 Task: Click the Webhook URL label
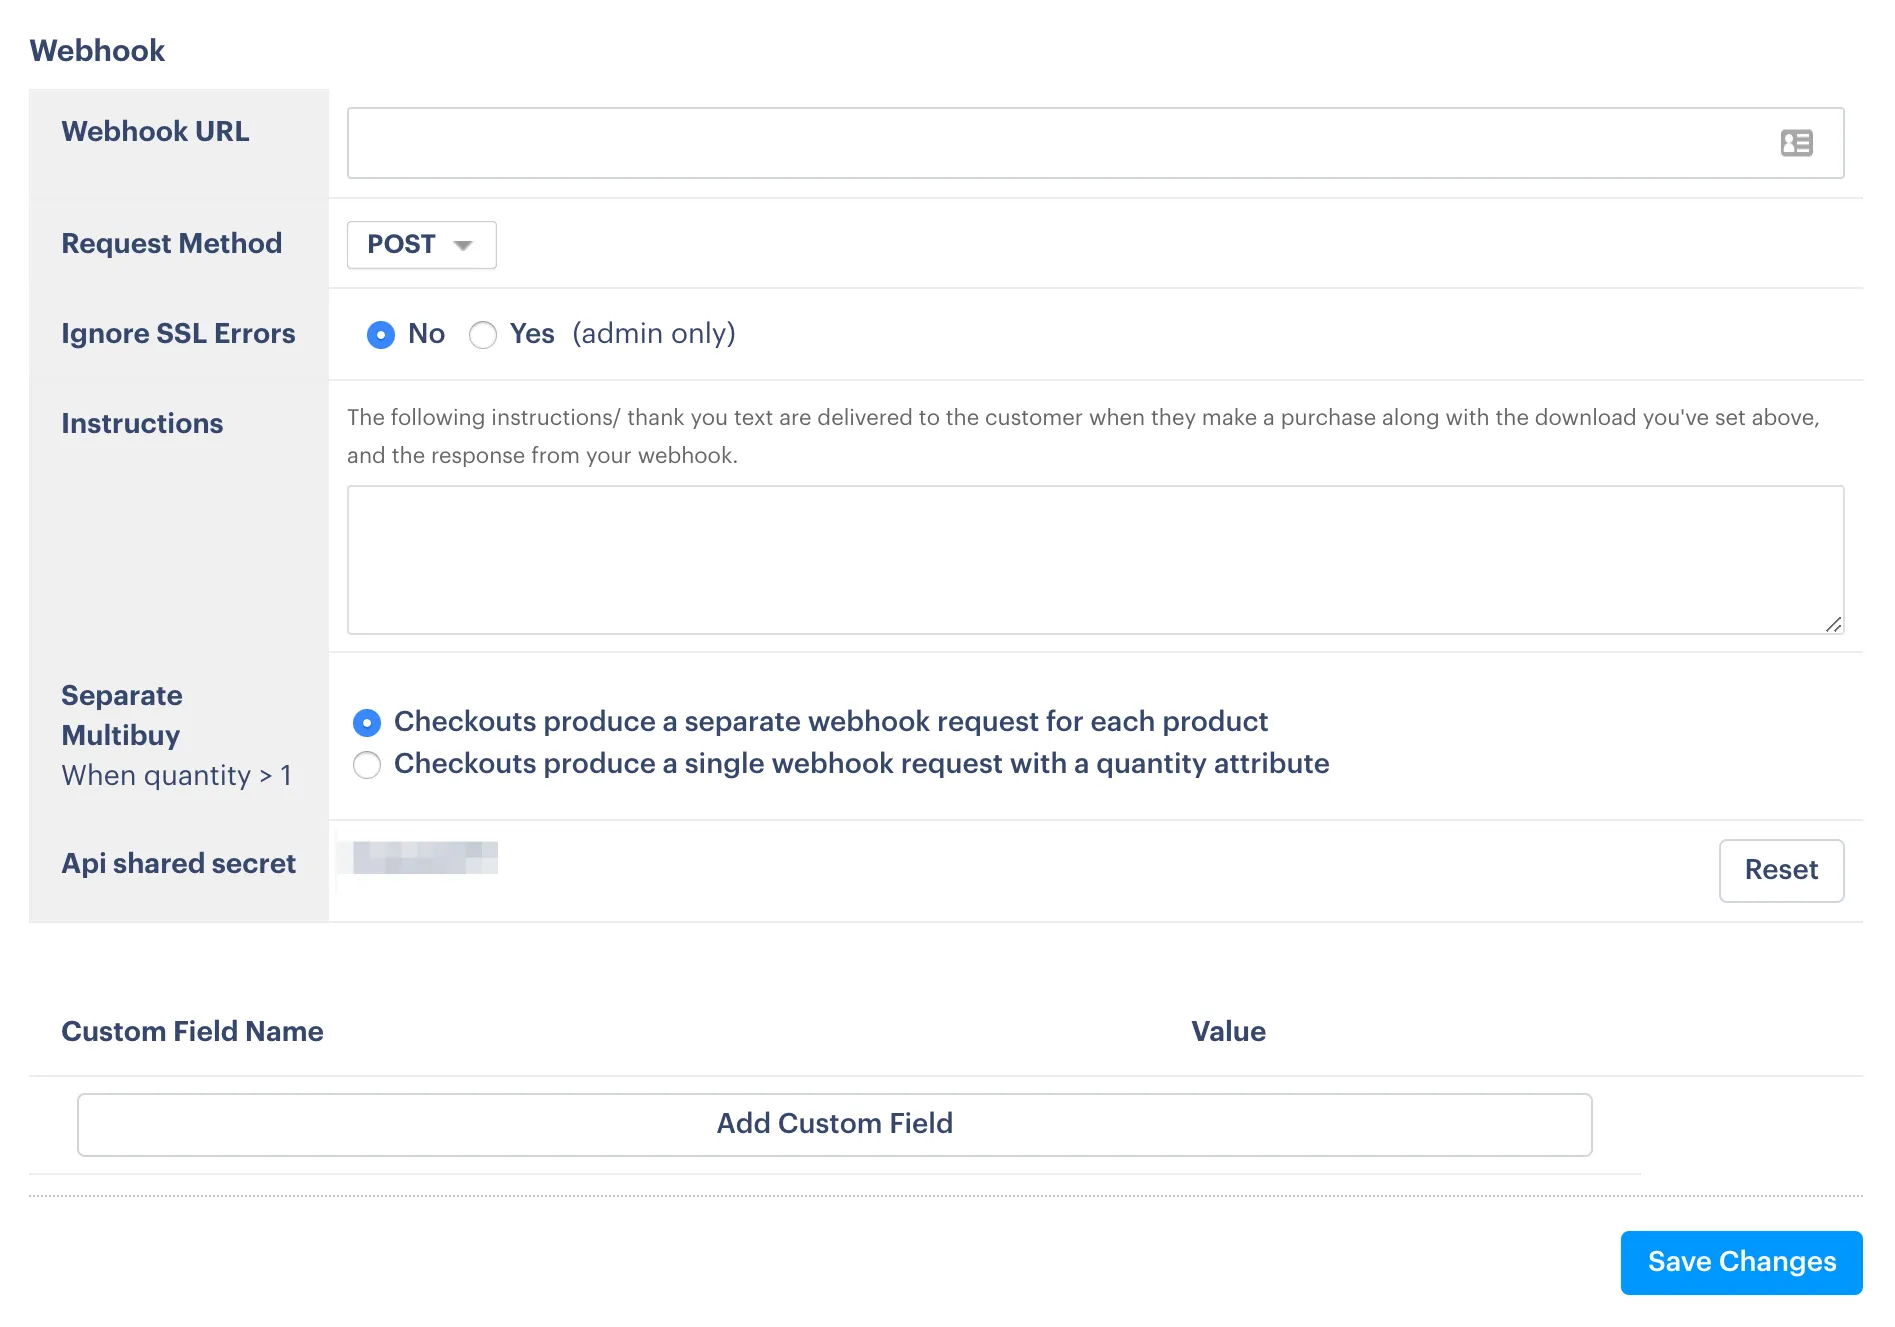(x=155, y=132)
